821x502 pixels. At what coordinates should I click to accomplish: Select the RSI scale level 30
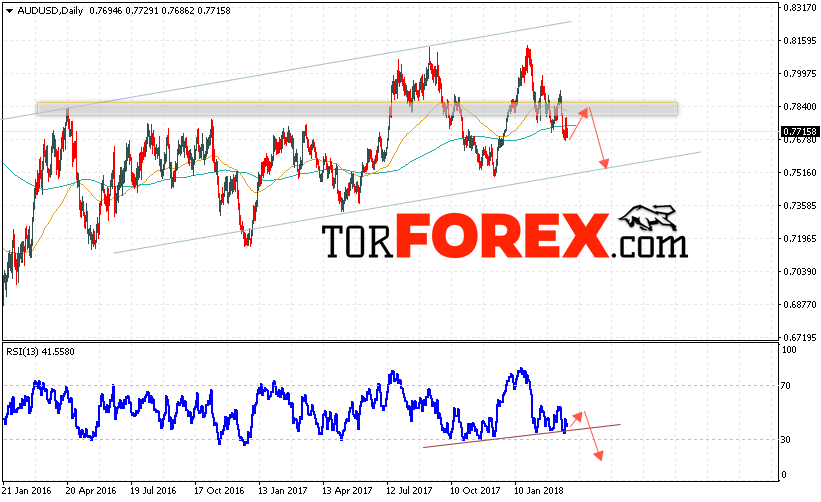[x=785, y=440]
